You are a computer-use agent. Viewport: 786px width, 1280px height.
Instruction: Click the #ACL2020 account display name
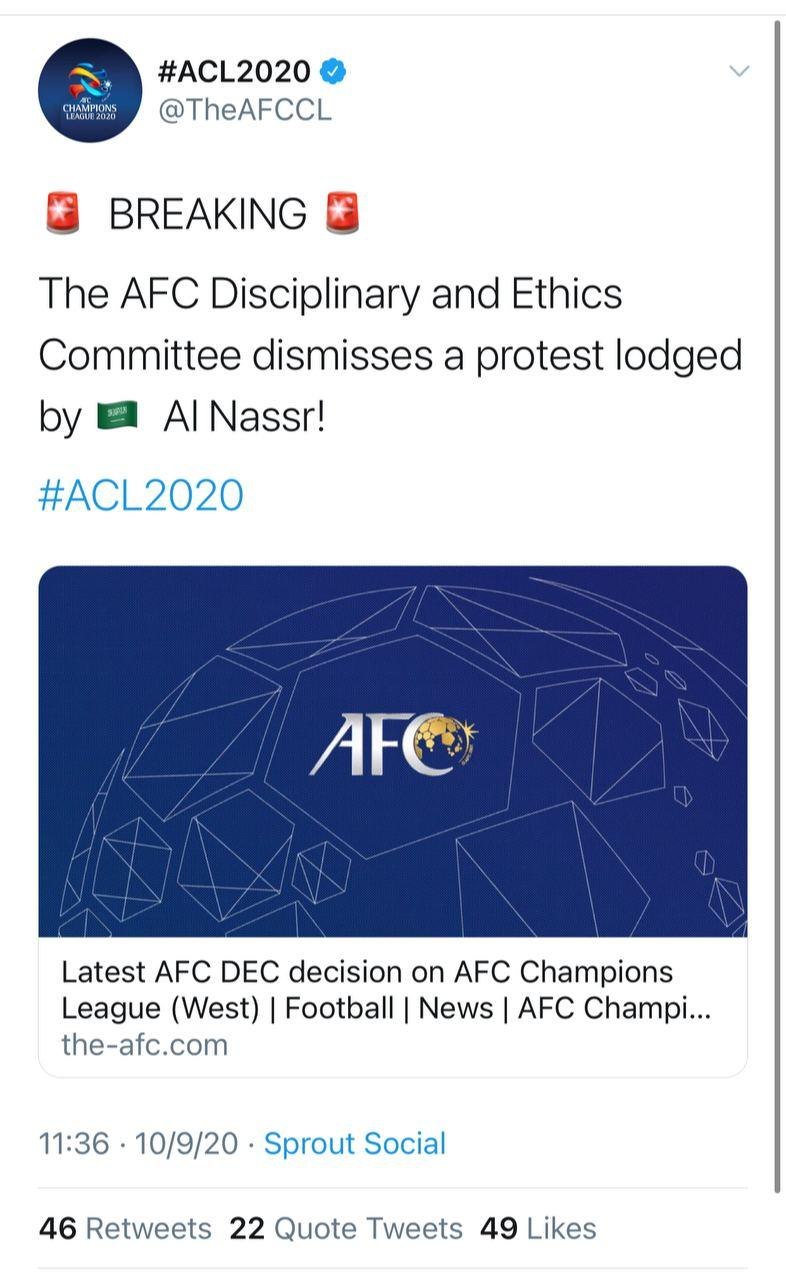(x=234, y=71)
